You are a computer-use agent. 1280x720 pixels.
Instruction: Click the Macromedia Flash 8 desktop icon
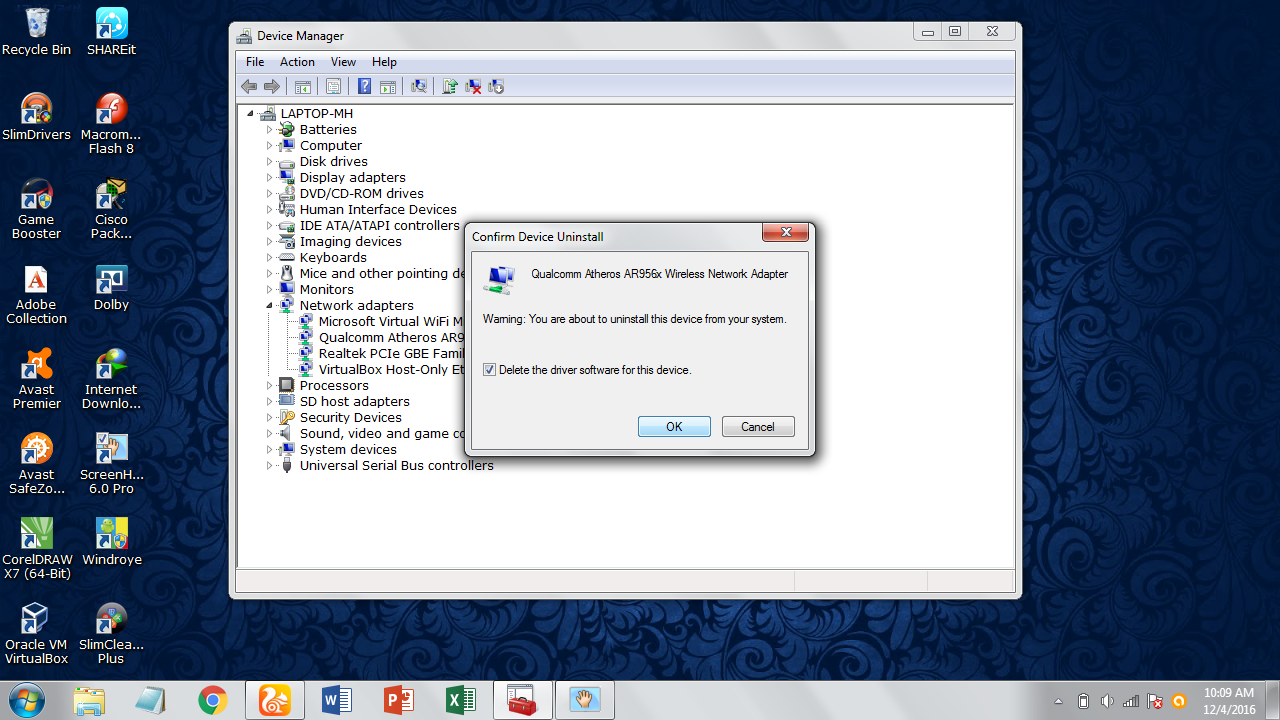coord(111,124)
